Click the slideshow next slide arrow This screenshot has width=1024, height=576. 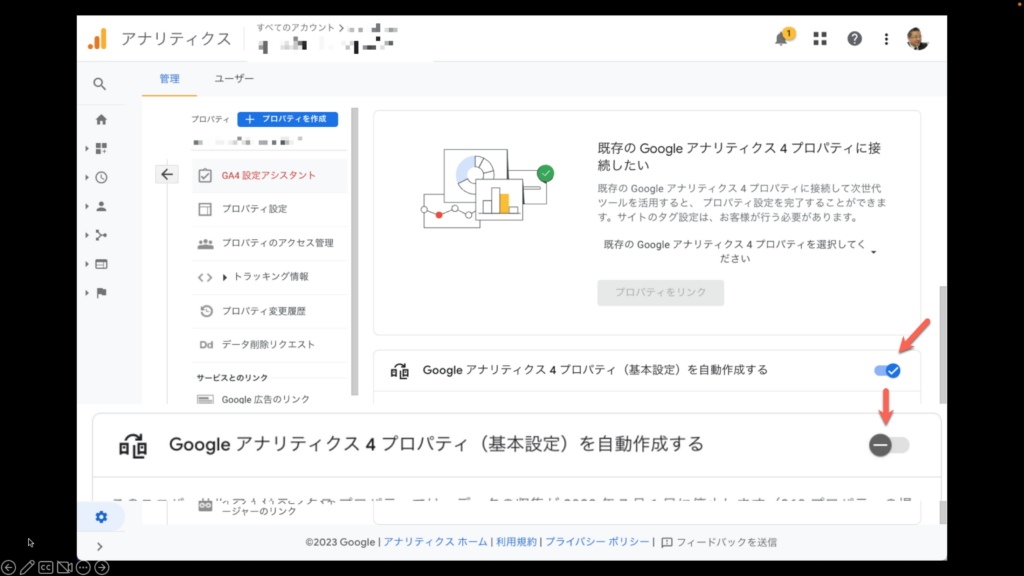coord(102,568)
